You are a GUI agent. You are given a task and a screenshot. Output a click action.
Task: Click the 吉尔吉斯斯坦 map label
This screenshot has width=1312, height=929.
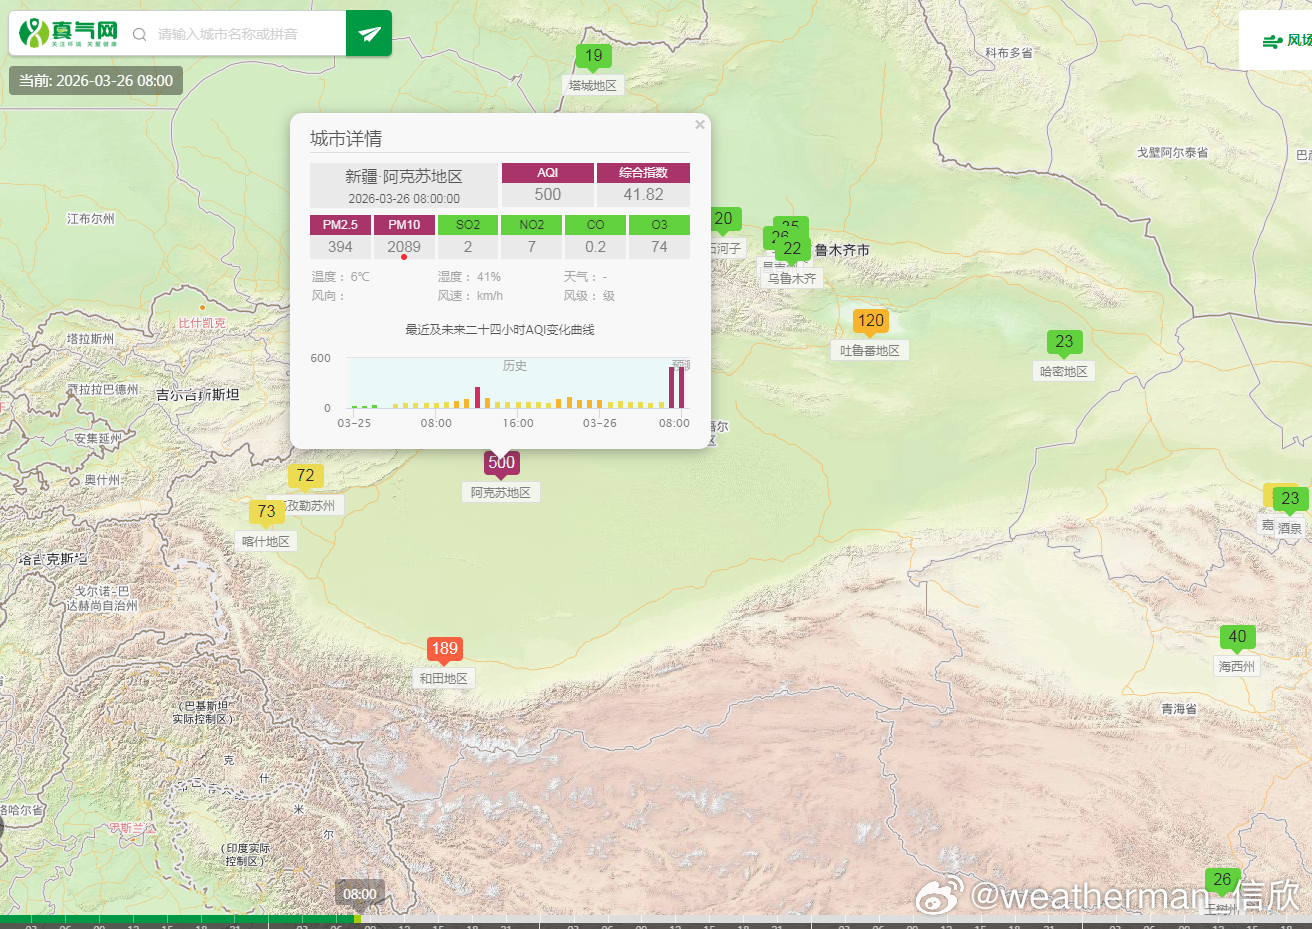point(197,395)
